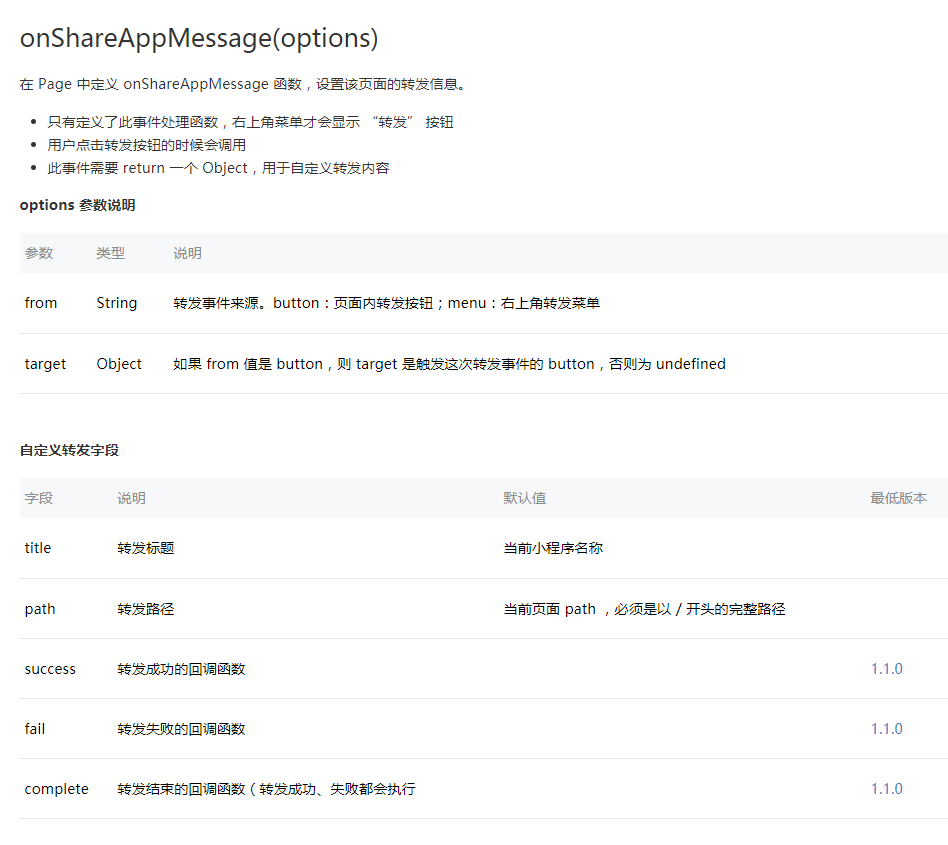Click the '默认值' column header

pyautogui.click(x=525, y=498)
